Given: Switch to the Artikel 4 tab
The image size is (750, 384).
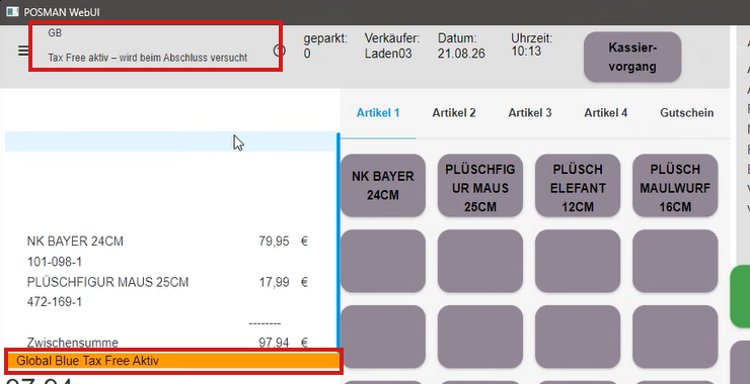Looking at the screenshot, I should coord(606,113).
